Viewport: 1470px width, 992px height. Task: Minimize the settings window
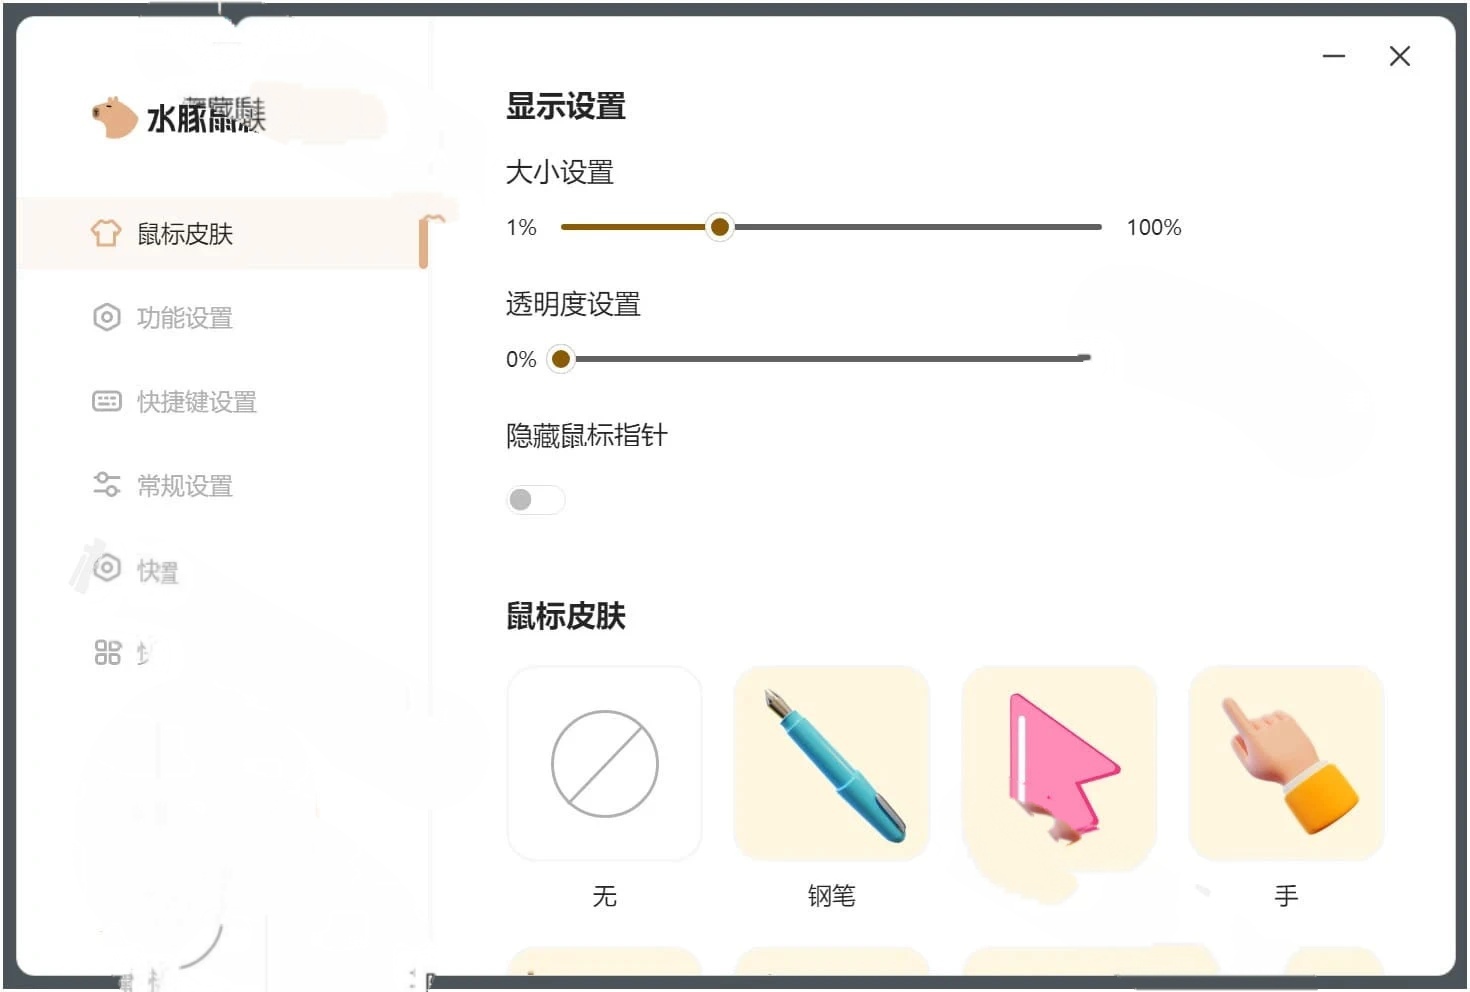coord(1333,56)
